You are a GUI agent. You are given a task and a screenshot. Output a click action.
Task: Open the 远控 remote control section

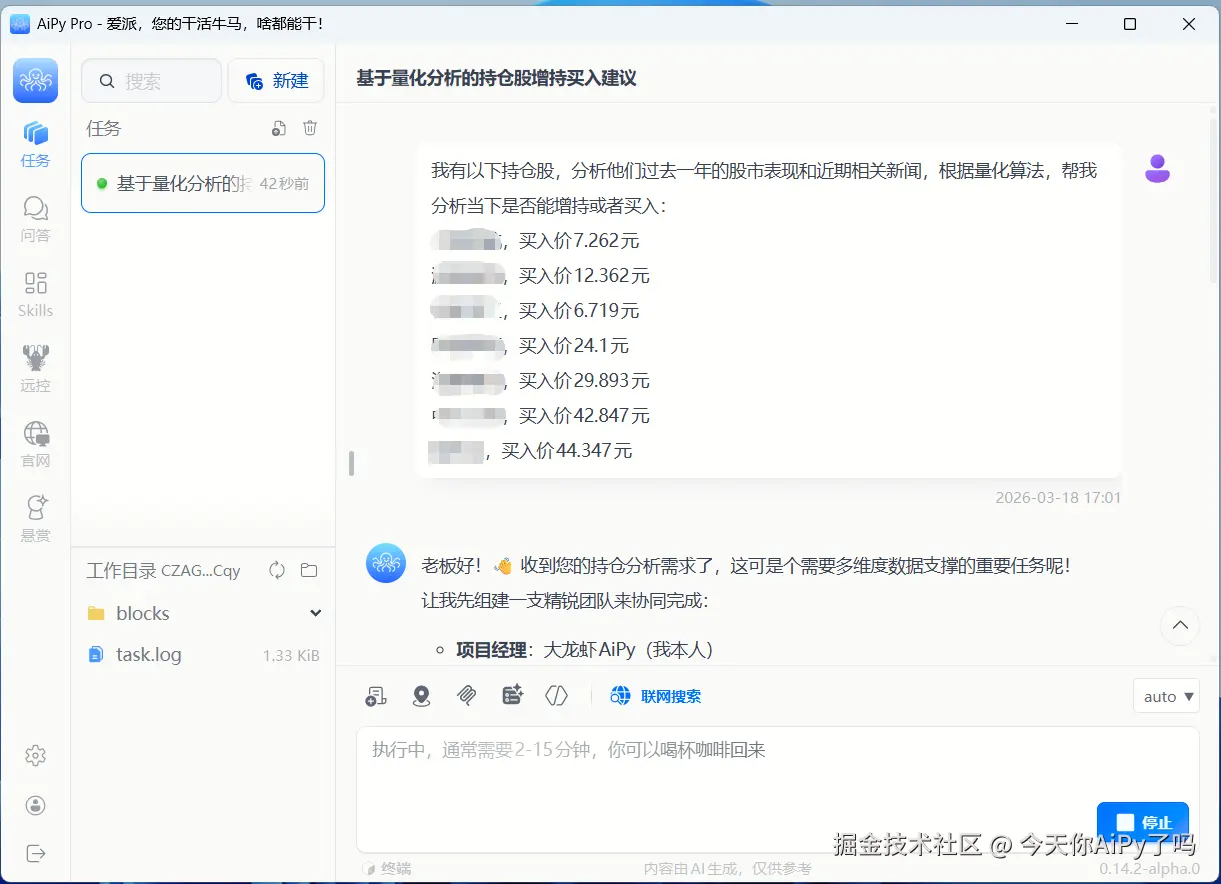[x=35, y=369]
